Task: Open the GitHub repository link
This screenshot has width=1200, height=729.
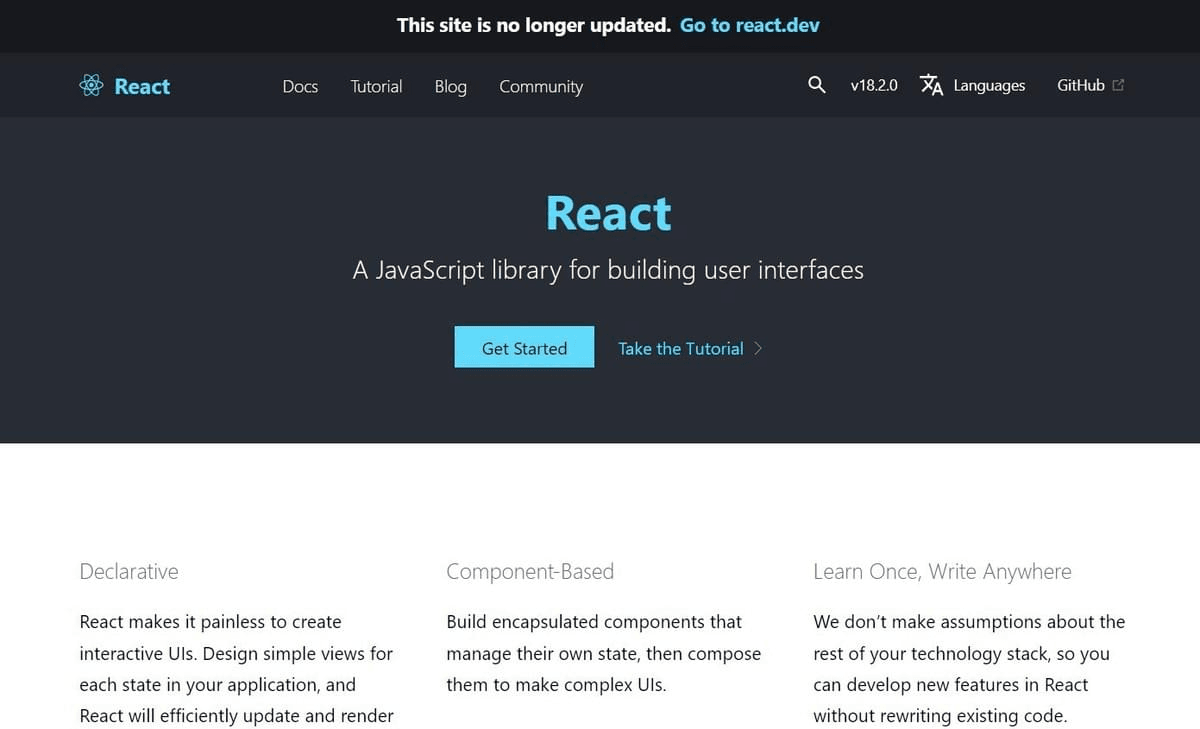Action: [x=1081, y=85]
